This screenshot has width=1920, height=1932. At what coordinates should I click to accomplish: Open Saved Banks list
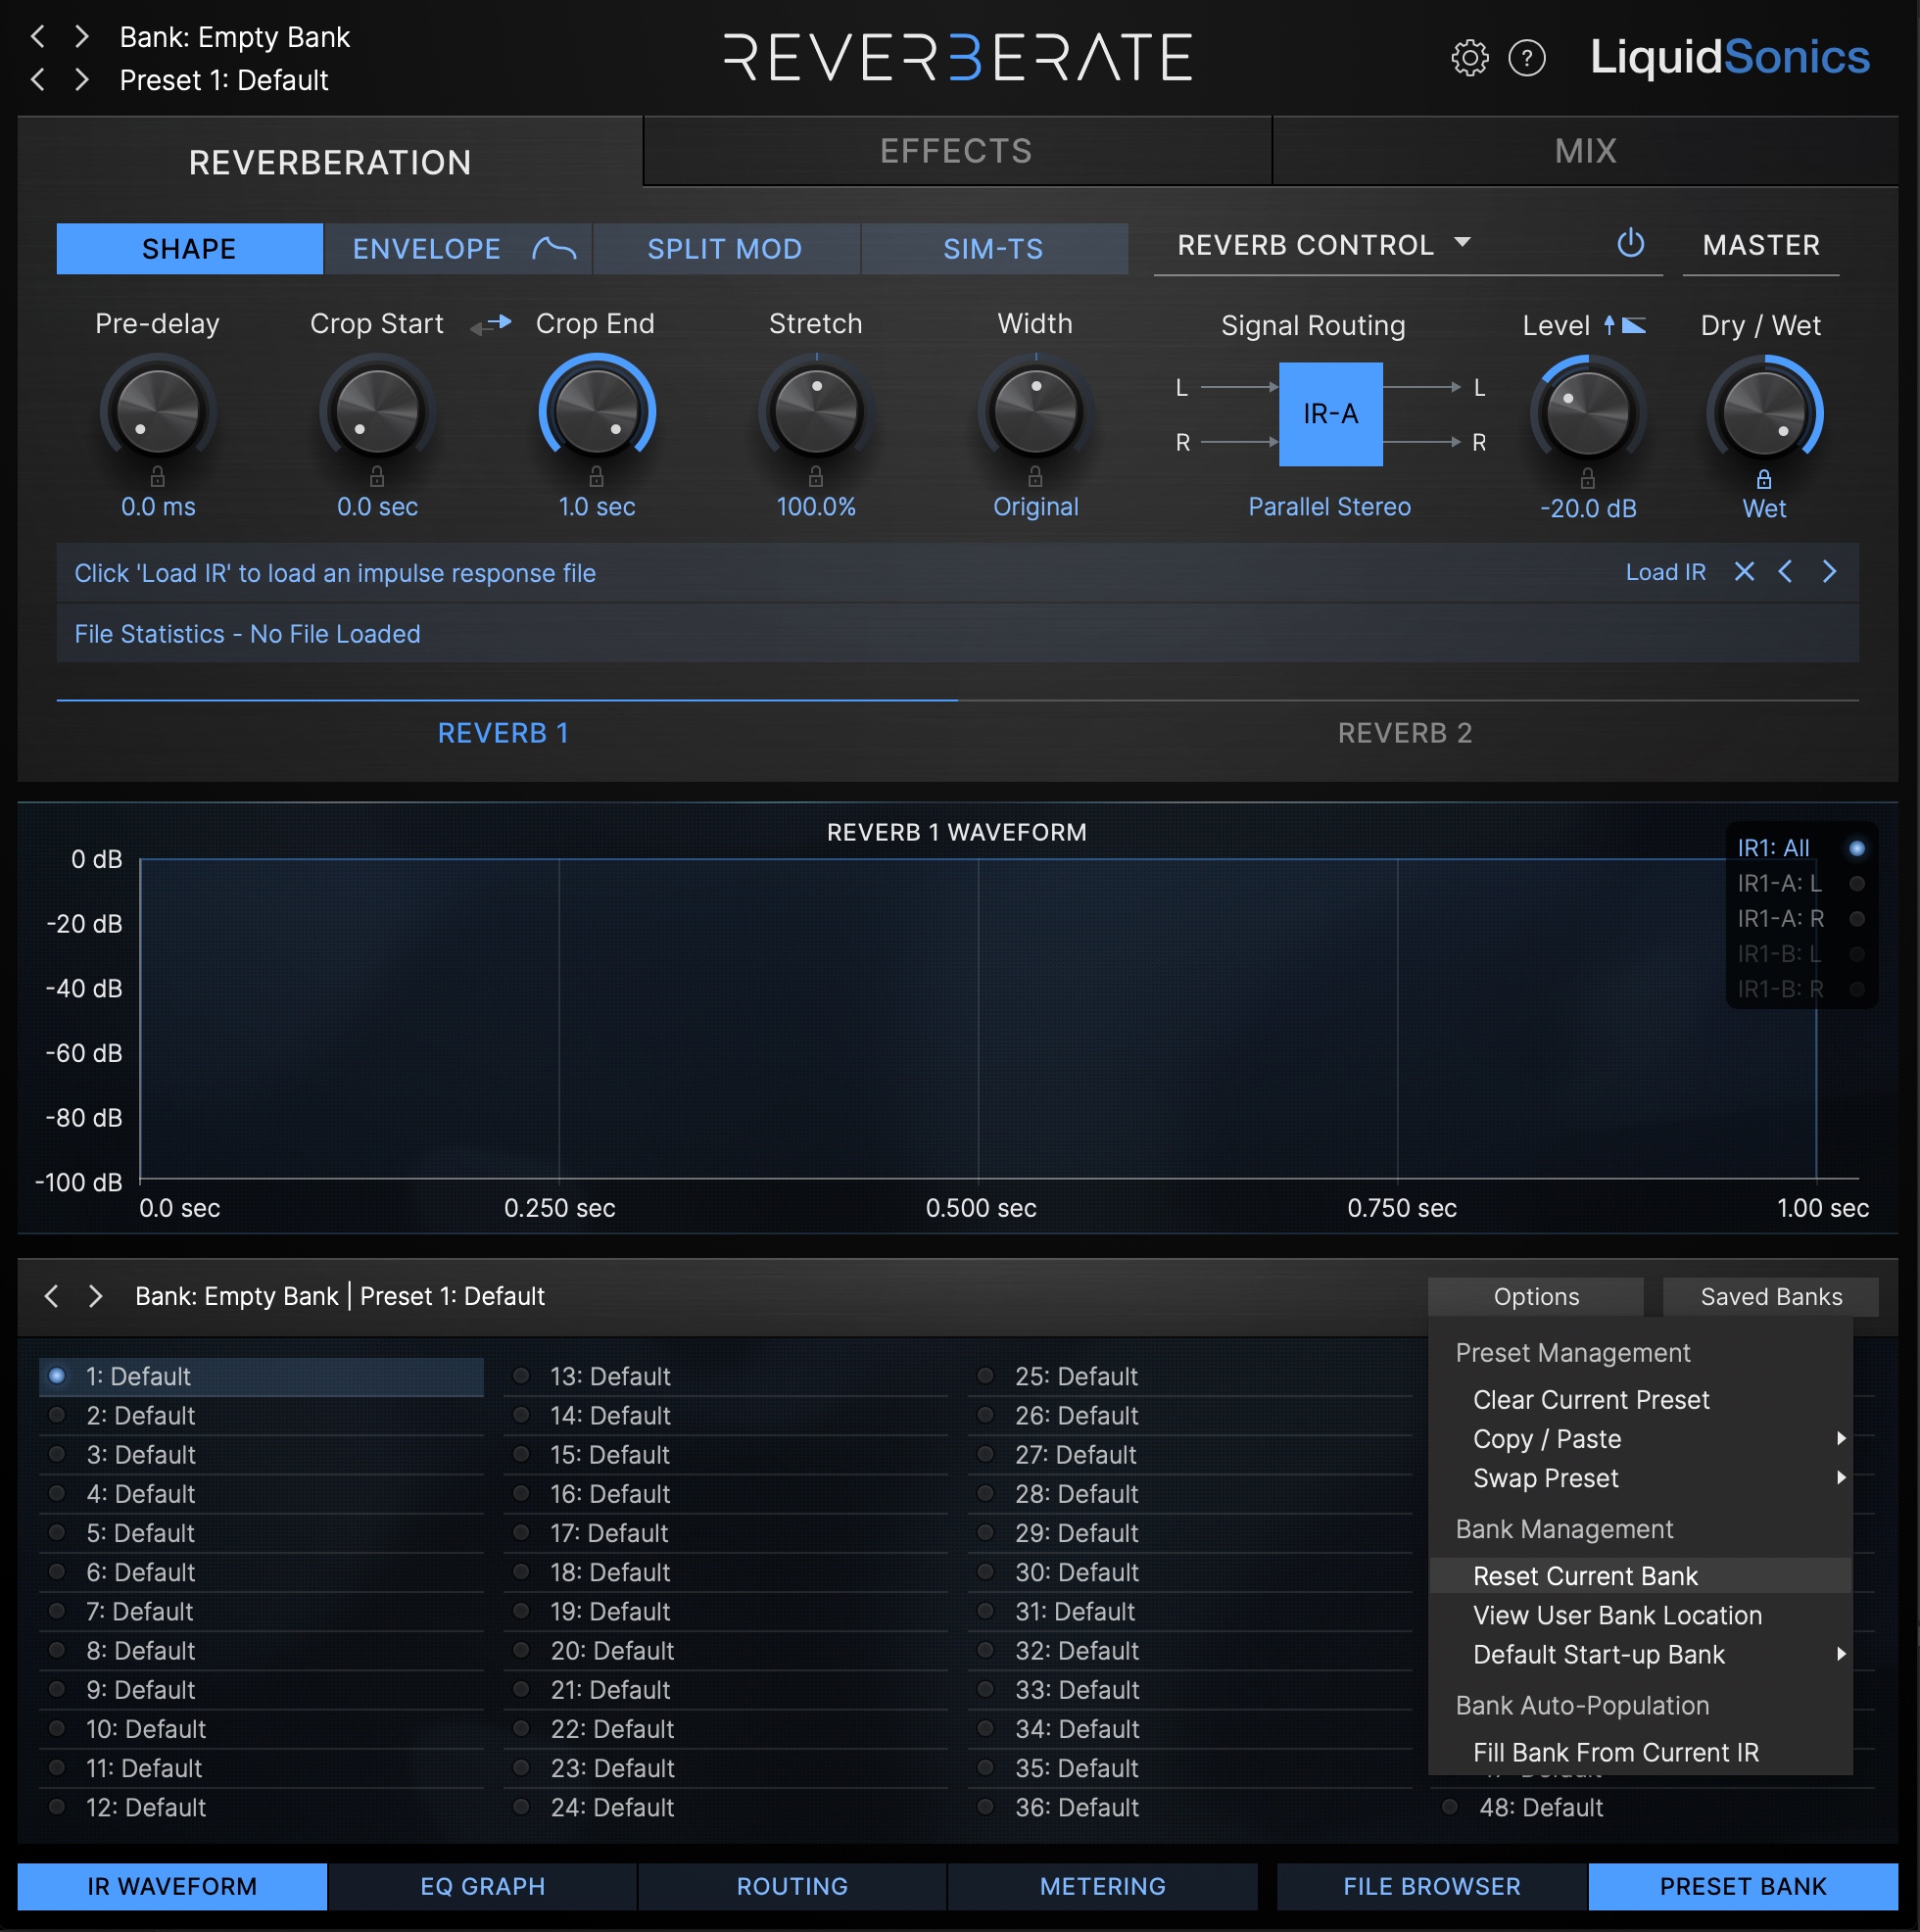tap(1771, 1297)
